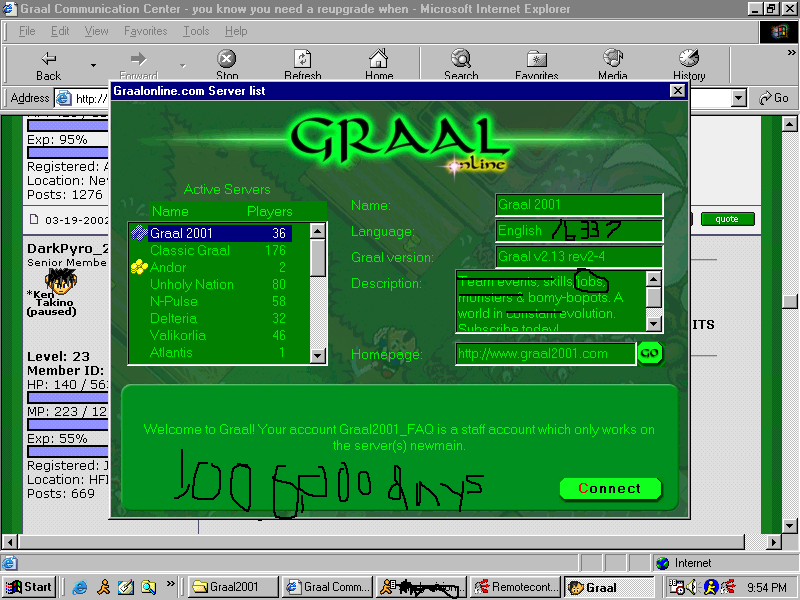The width and height of the screenshot is (800, 600).
Task: Show more toolbar buttons chevron
Action: click(791, 53)
